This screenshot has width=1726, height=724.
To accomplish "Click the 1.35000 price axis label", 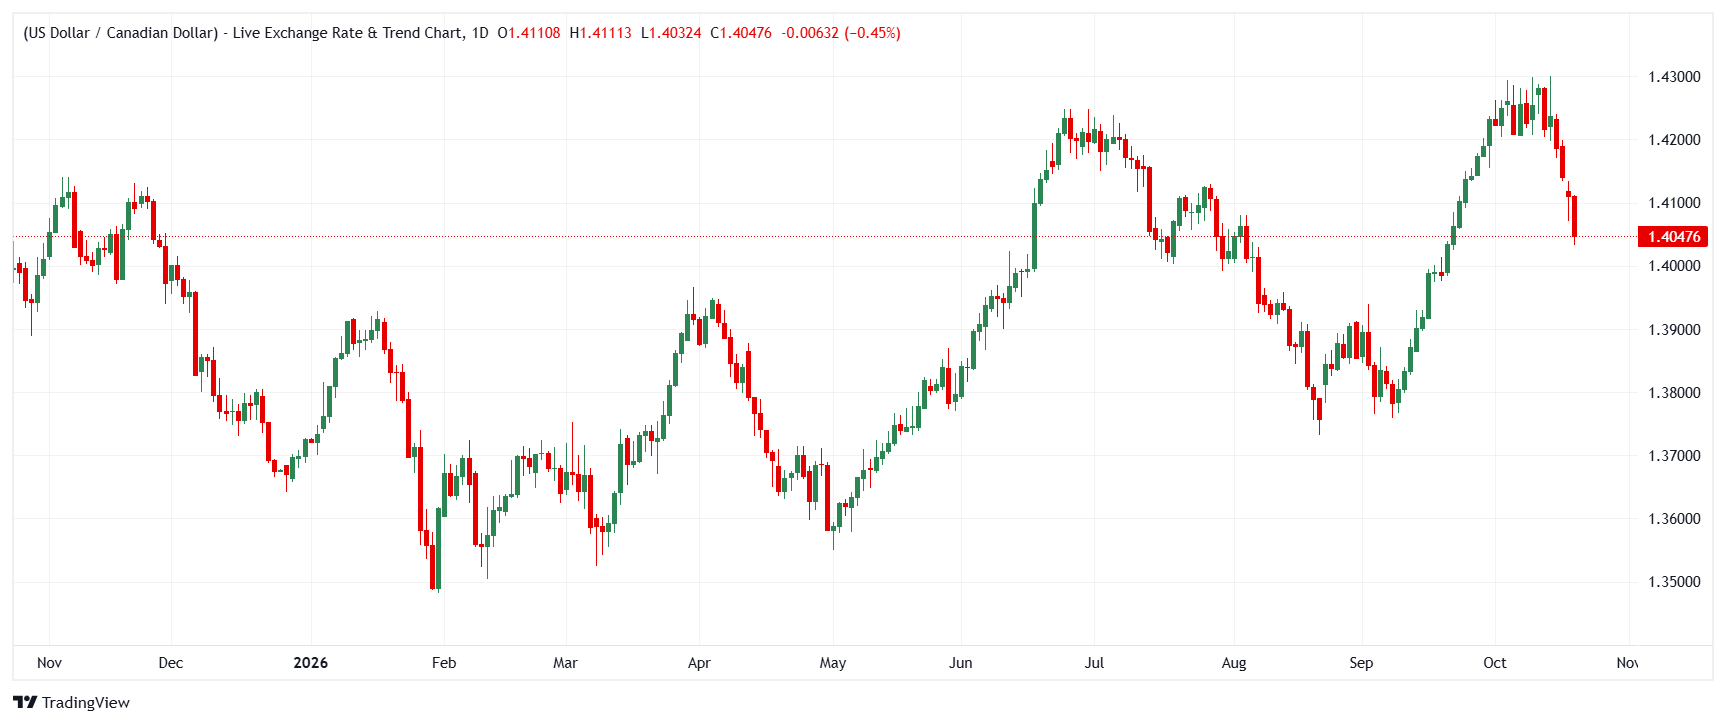I will click(x=1674, y=582).
